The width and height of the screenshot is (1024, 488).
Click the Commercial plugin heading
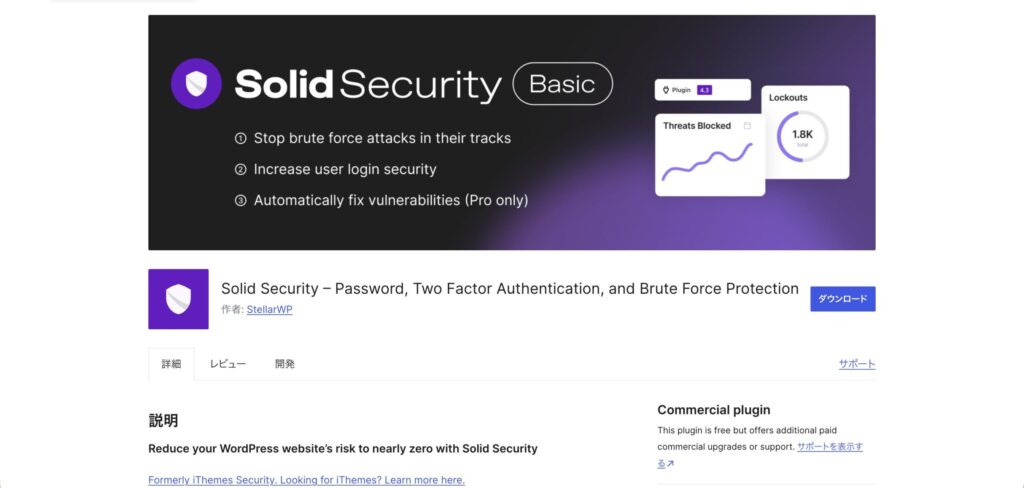(x=713, y=410)
